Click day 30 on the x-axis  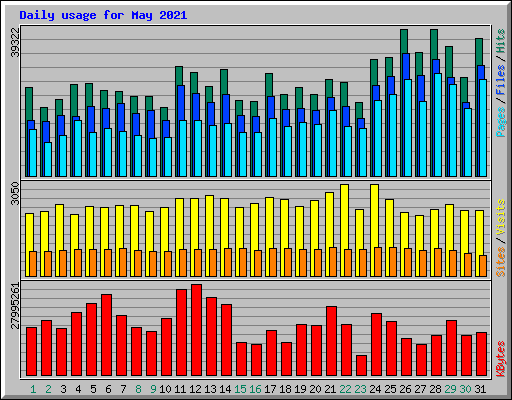tap(465, 389)
